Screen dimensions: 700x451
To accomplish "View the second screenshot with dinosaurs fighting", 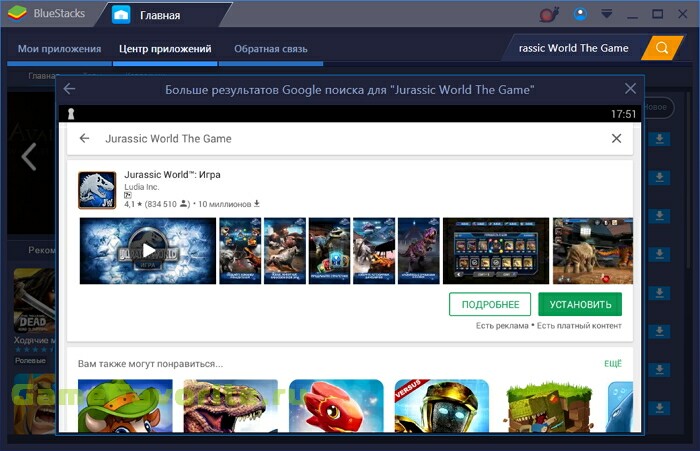I will 285,251.
